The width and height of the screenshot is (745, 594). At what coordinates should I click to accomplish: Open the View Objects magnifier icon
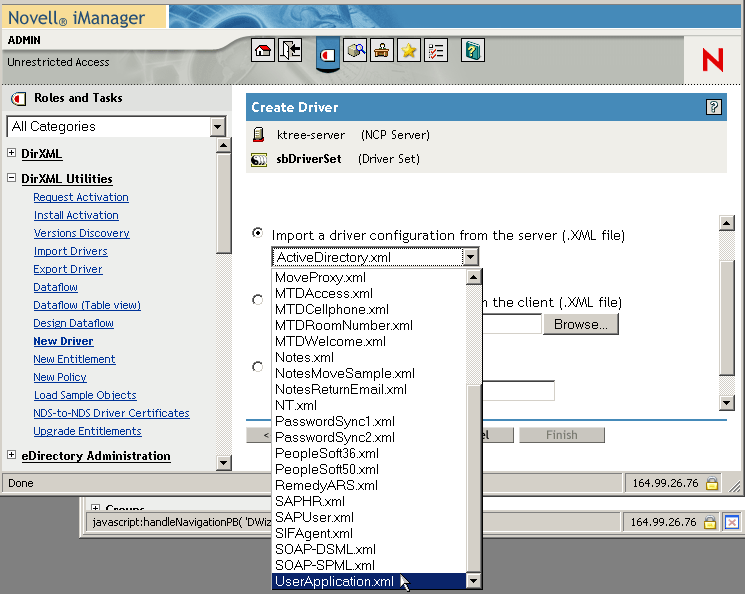(355, 50)
